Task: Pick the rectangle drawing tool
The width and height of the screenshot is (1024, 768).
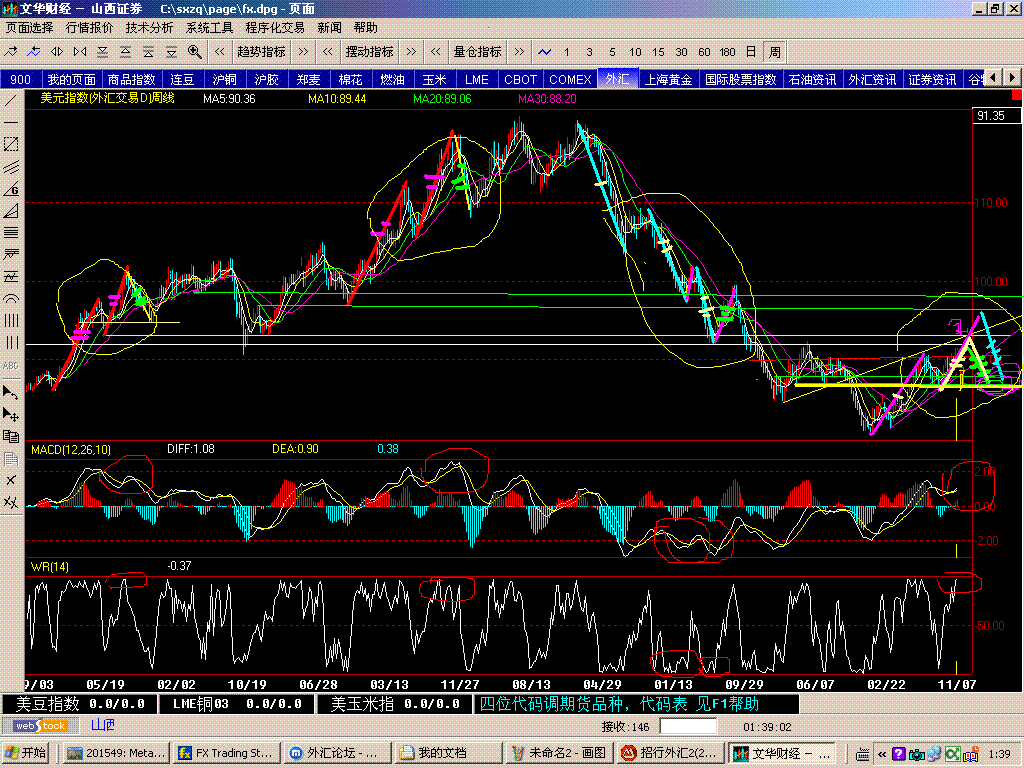Action: click(x=11, y=145)
